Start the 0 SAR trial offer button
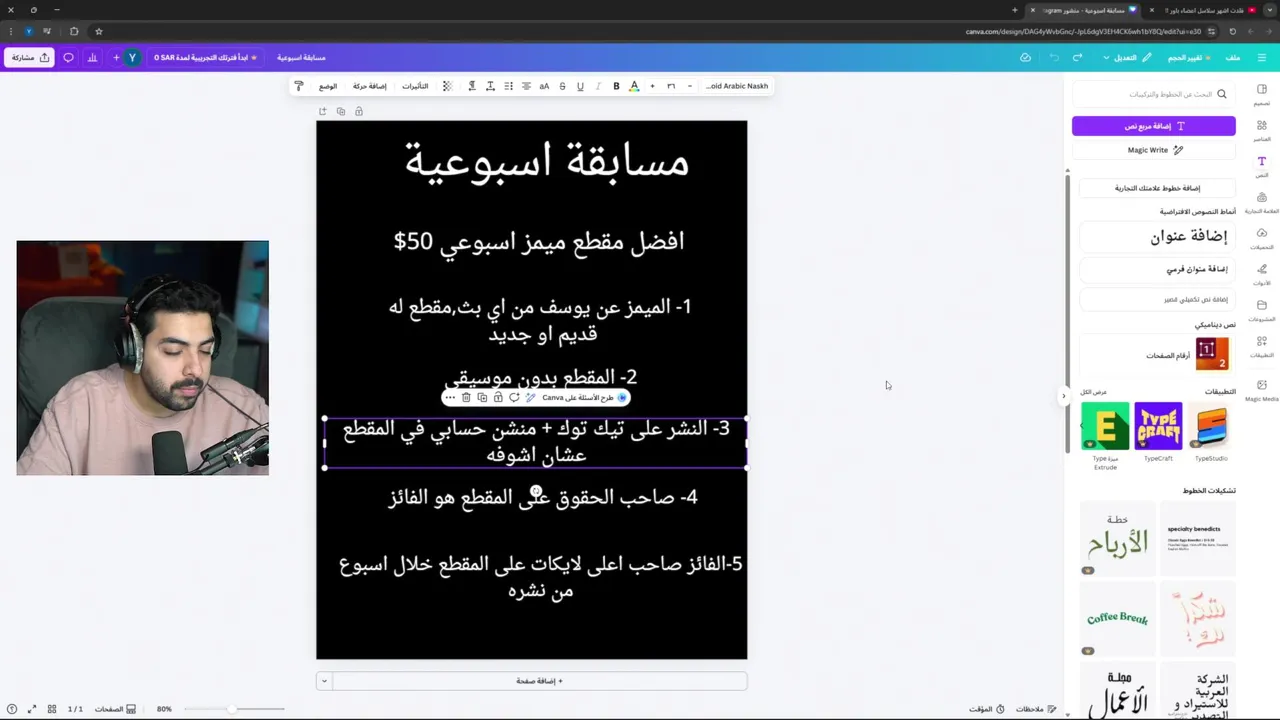Screen dimensions: 1280x720 coord(206,57)
